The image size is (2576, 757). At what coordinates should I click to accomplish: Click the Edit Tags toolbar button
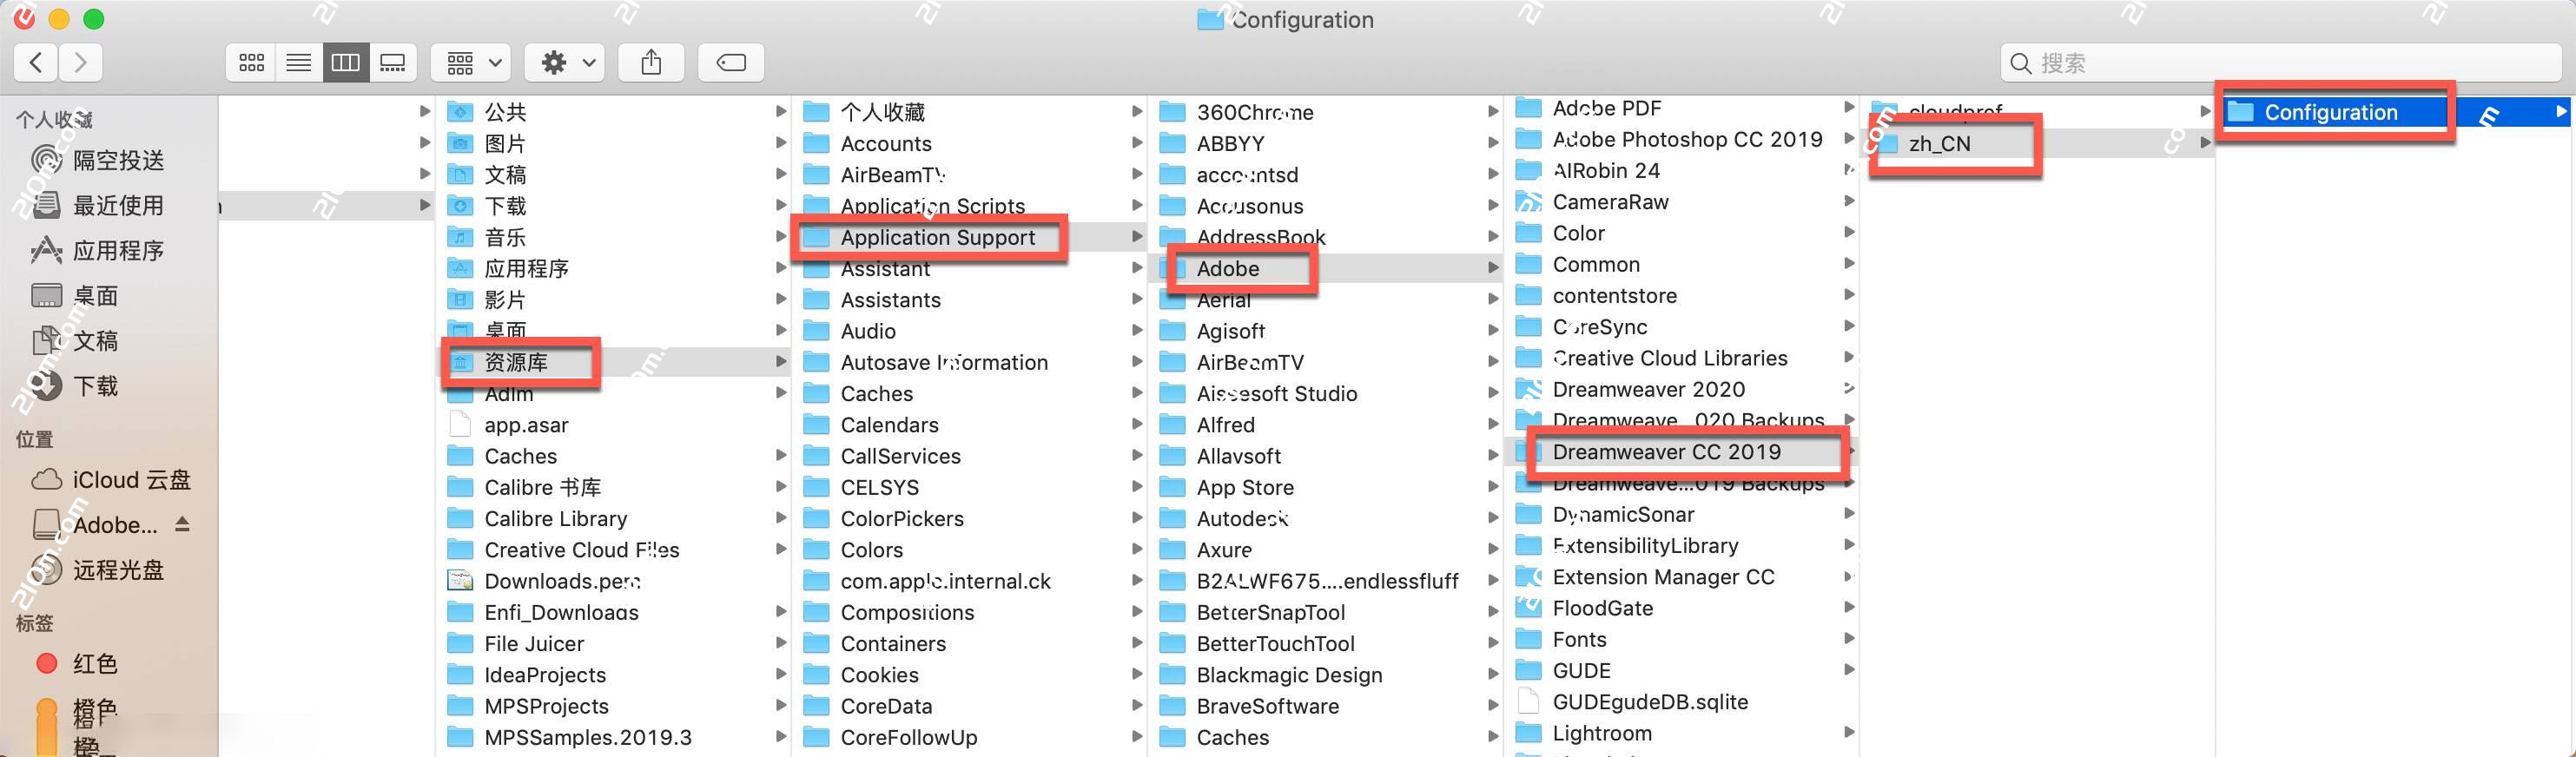tap(731, 63)
